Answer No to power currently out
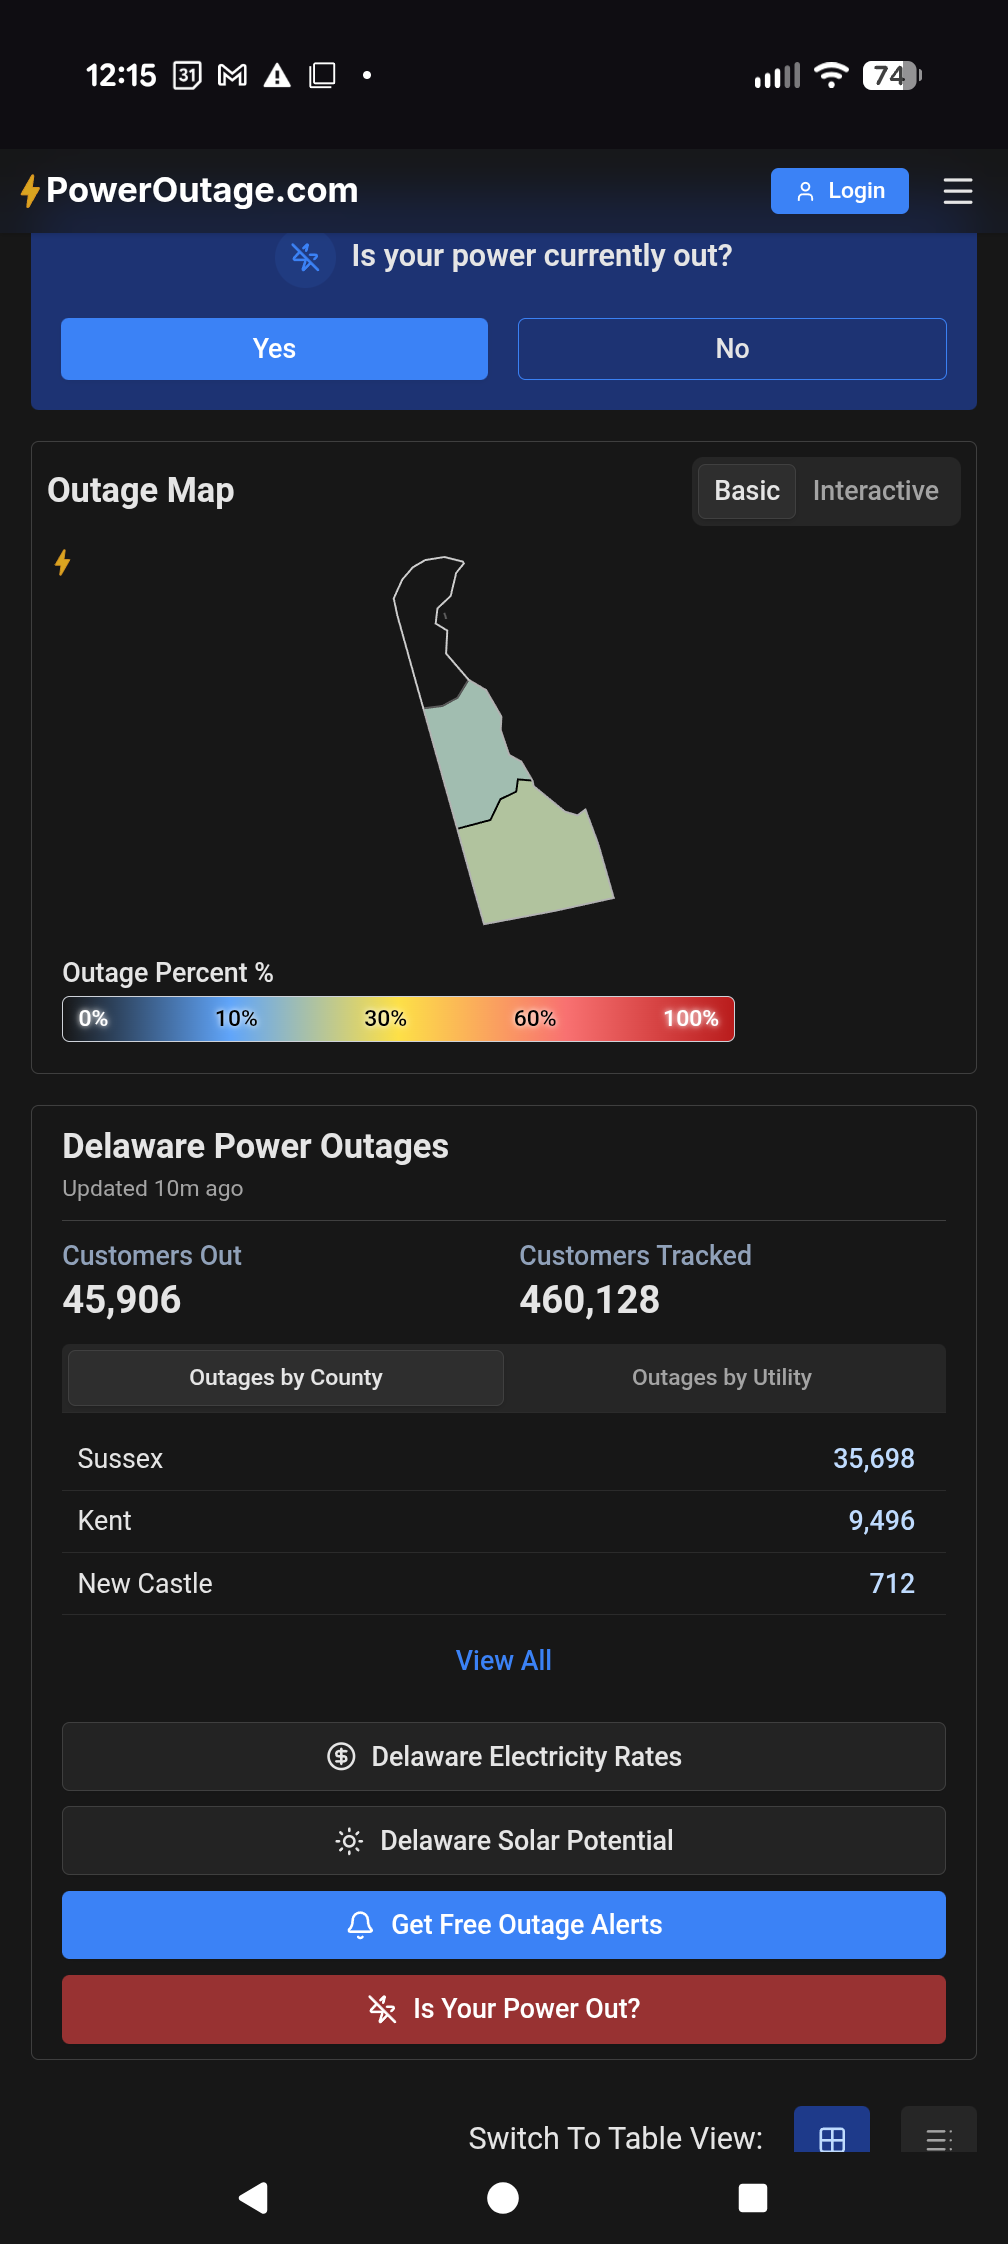The width and height of the screenshot is (1008, 2244). point(732,349)
